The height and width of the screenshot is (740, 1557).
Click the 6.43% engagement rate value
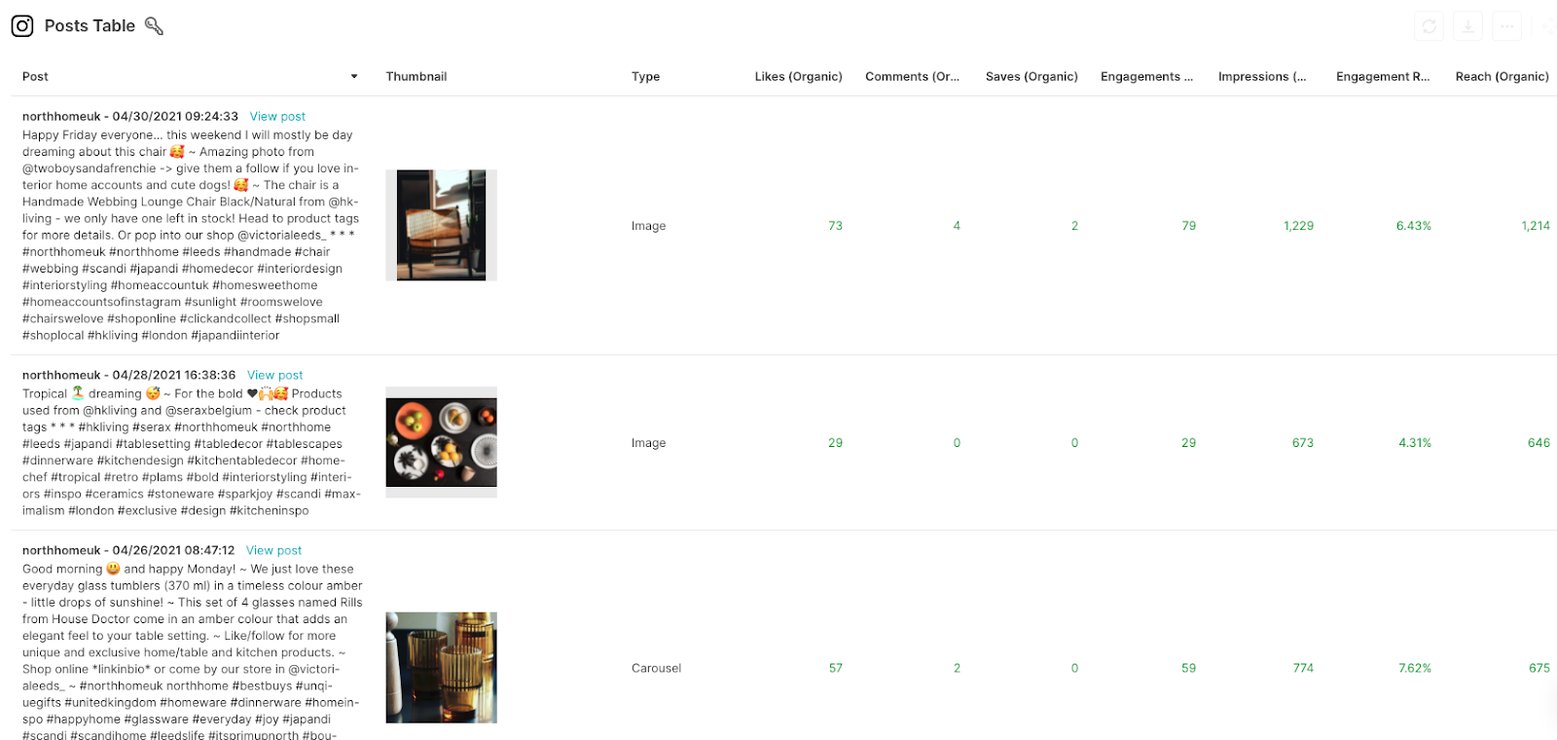(x=1412, y=225)
